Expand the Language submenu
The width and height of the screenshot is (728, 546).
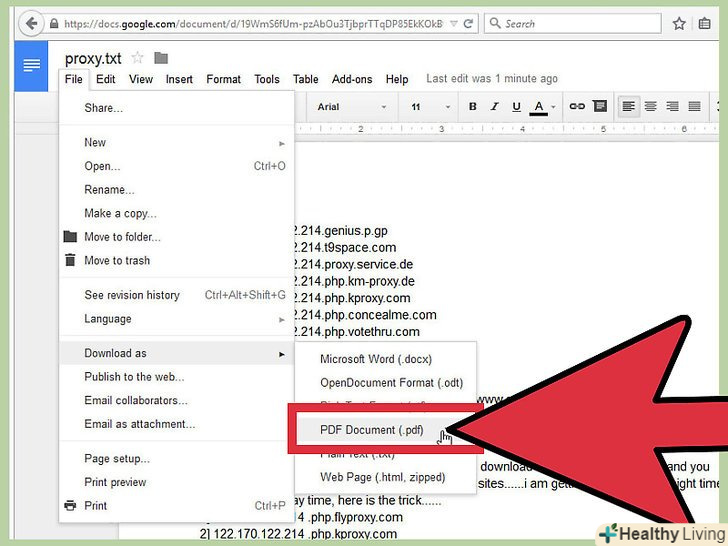click(176, 319)
